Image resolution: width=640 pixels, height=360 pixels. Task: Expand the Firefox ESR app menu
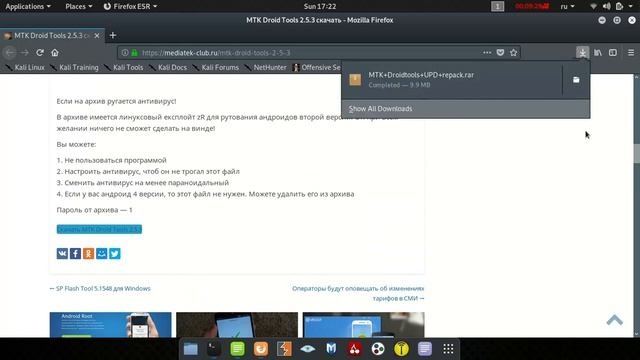coord(130,6)
